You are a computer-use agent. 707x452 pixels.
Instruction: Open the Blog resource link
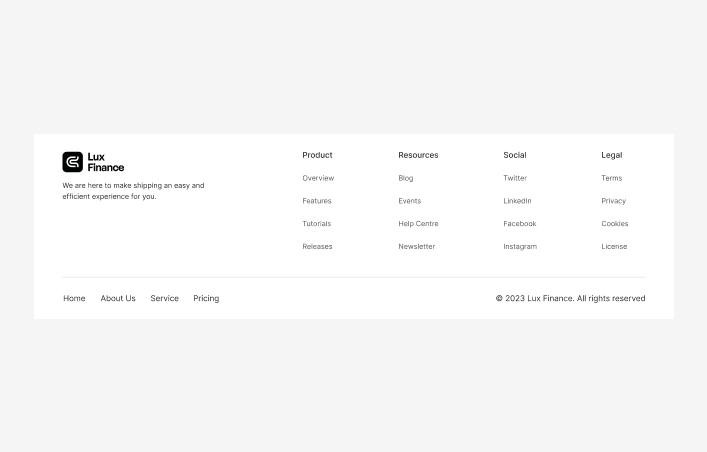(x=405, y=178)
